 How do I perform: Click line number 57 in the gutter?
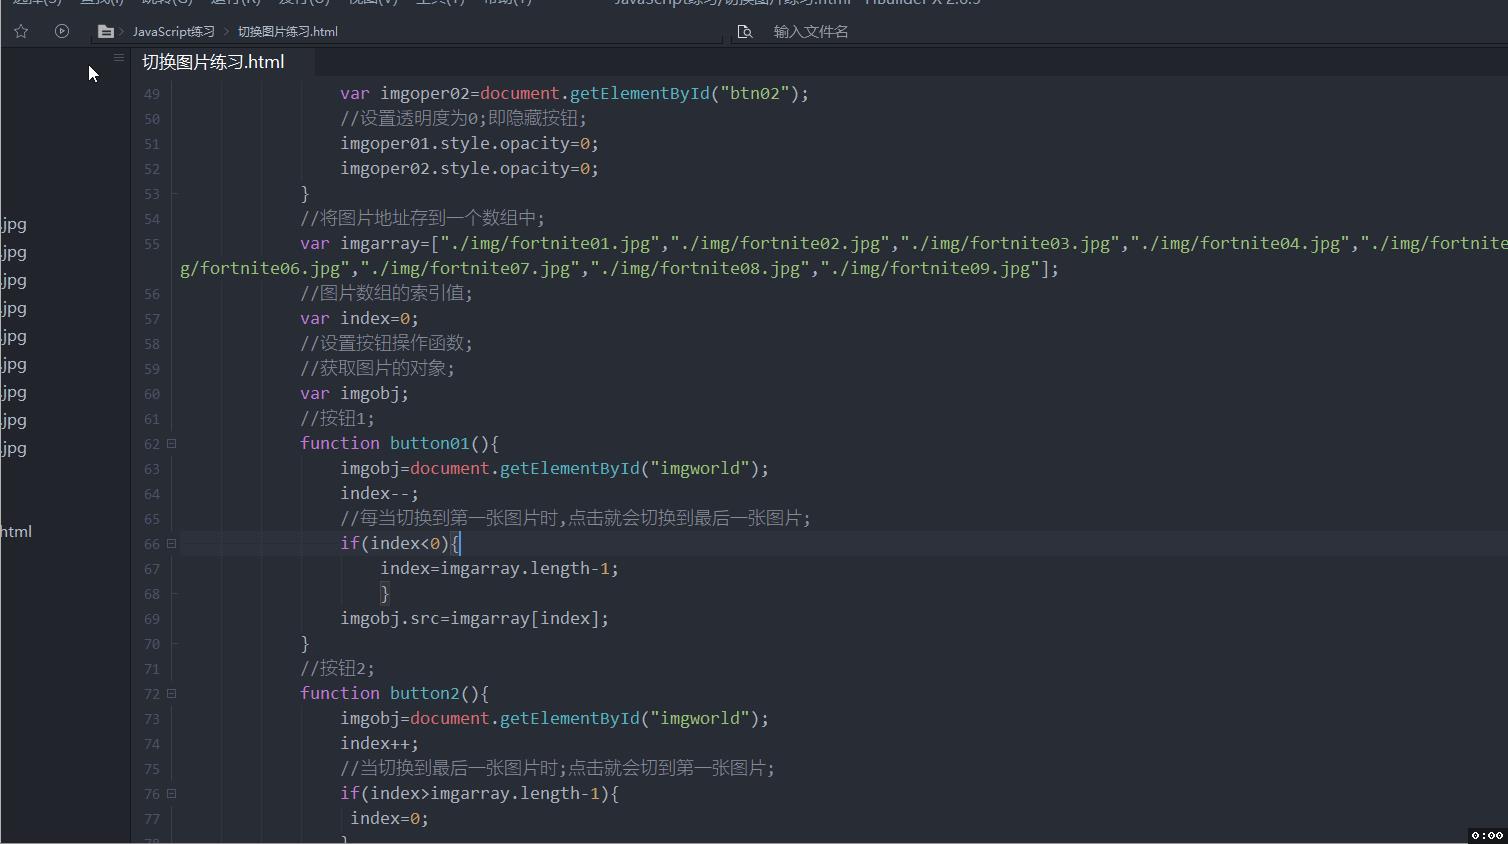click(x=152, y=319)
